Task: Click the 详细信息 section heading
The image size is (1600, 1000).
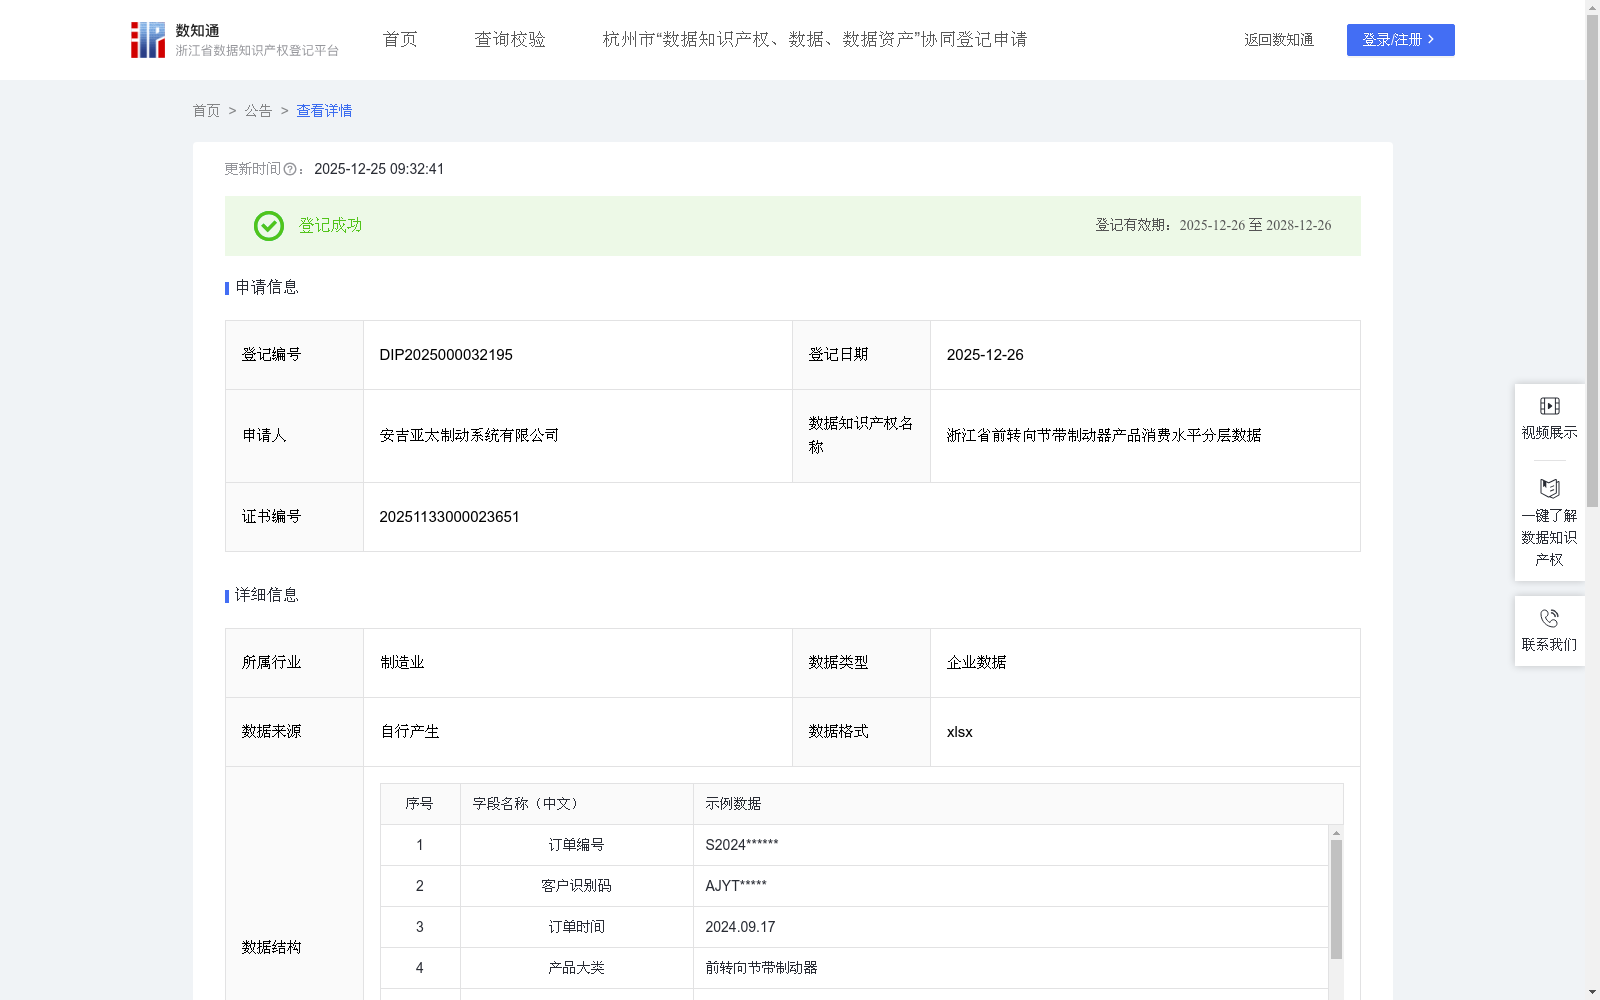Action: click(266, 595)
